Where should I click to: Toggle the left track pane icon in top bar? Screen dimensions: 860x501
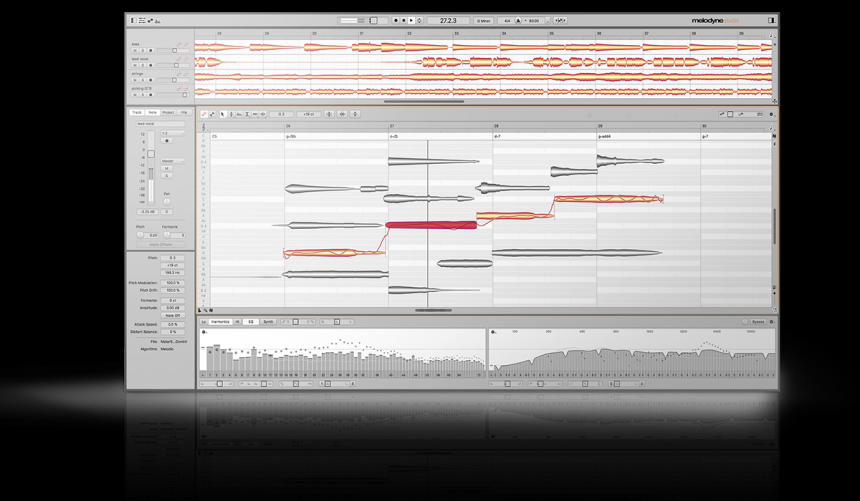133,20
